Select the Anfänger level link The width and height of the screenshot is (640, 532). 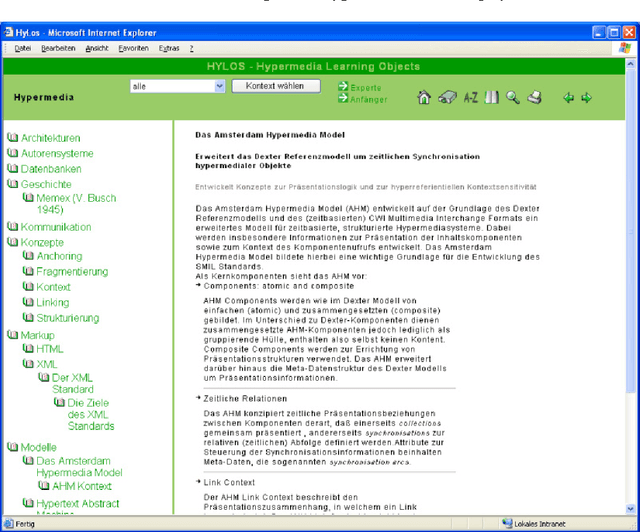click(368, 99)
